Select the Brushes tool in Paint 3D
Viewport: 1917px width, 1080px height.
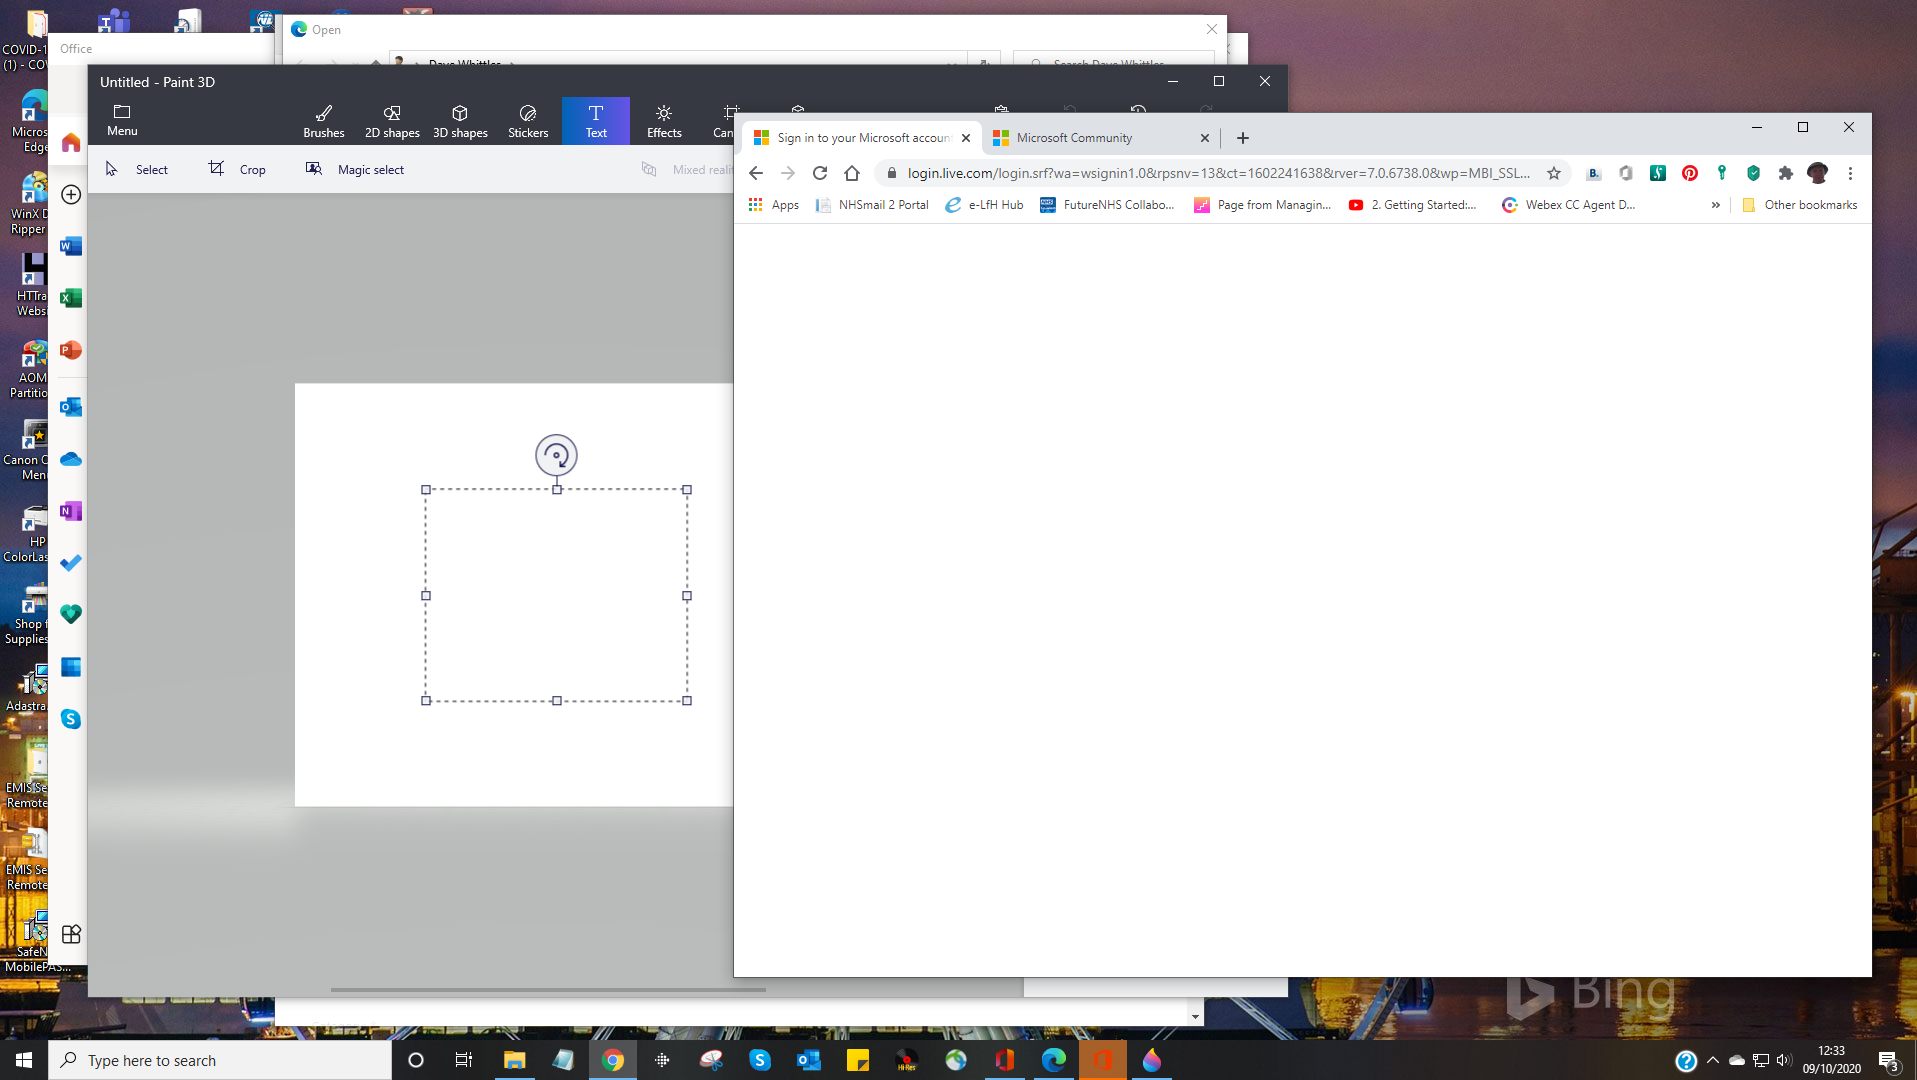323,120
